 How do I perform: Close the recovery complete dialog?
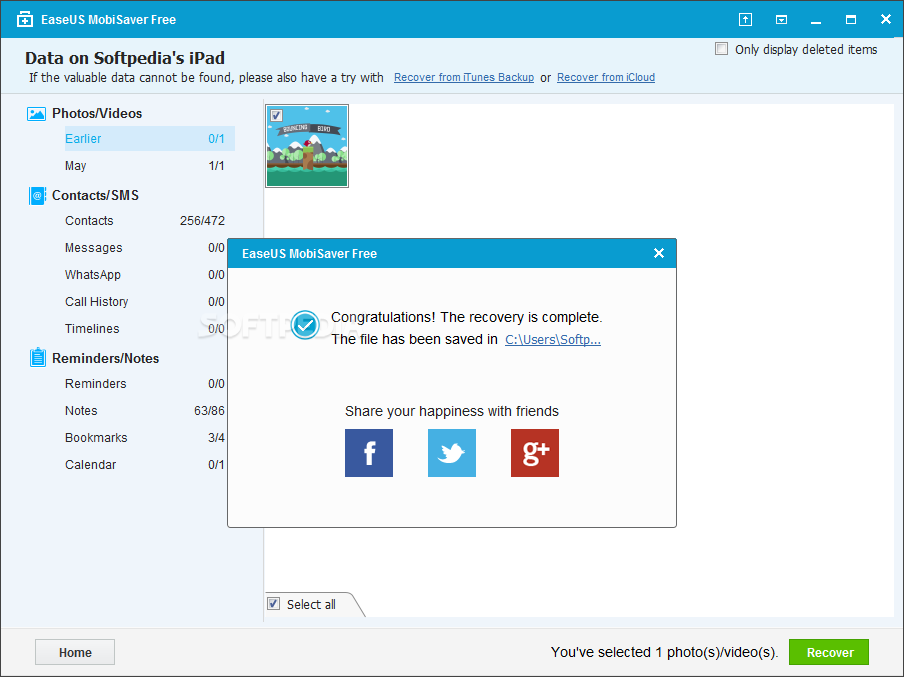pos(659,253)
